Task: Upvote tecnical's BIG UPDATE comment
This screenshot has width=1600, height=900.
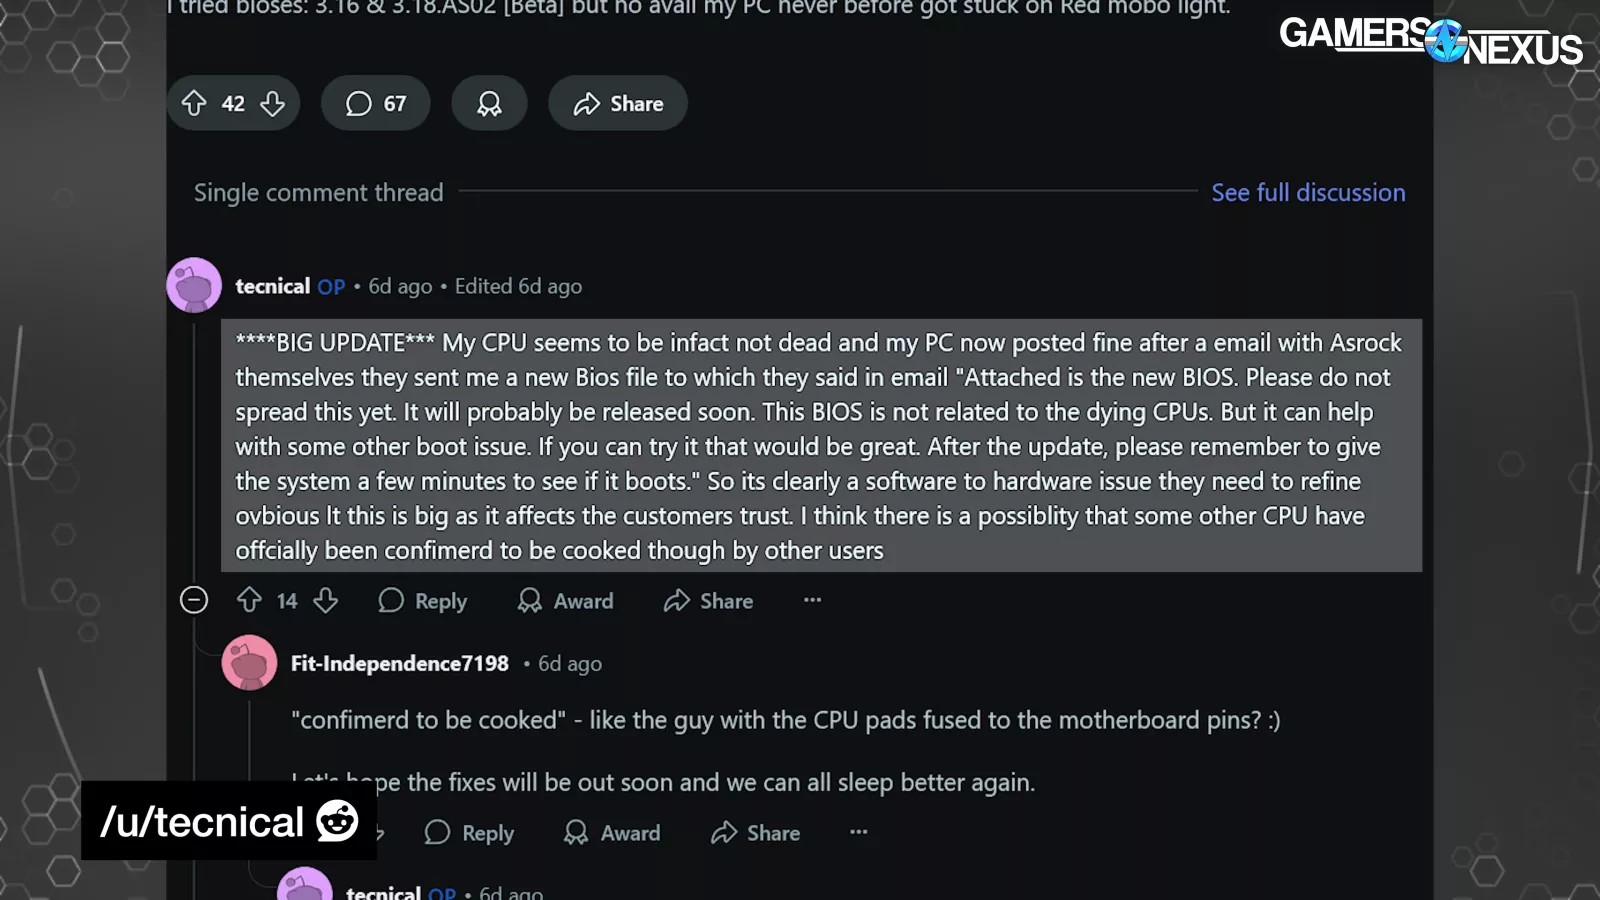Action: [249, 600]
